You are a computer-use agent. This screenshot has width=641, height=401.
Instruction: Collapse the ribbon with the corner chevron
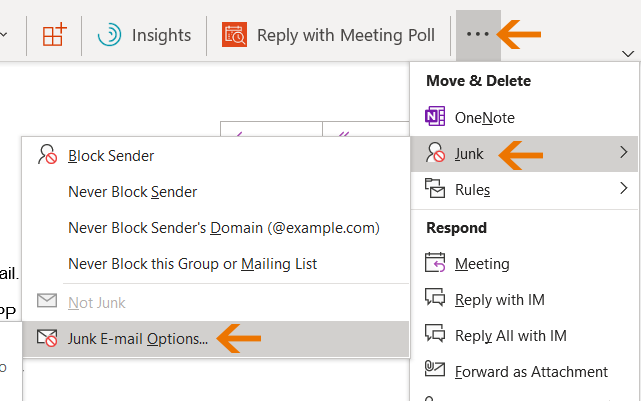[627, 53]
